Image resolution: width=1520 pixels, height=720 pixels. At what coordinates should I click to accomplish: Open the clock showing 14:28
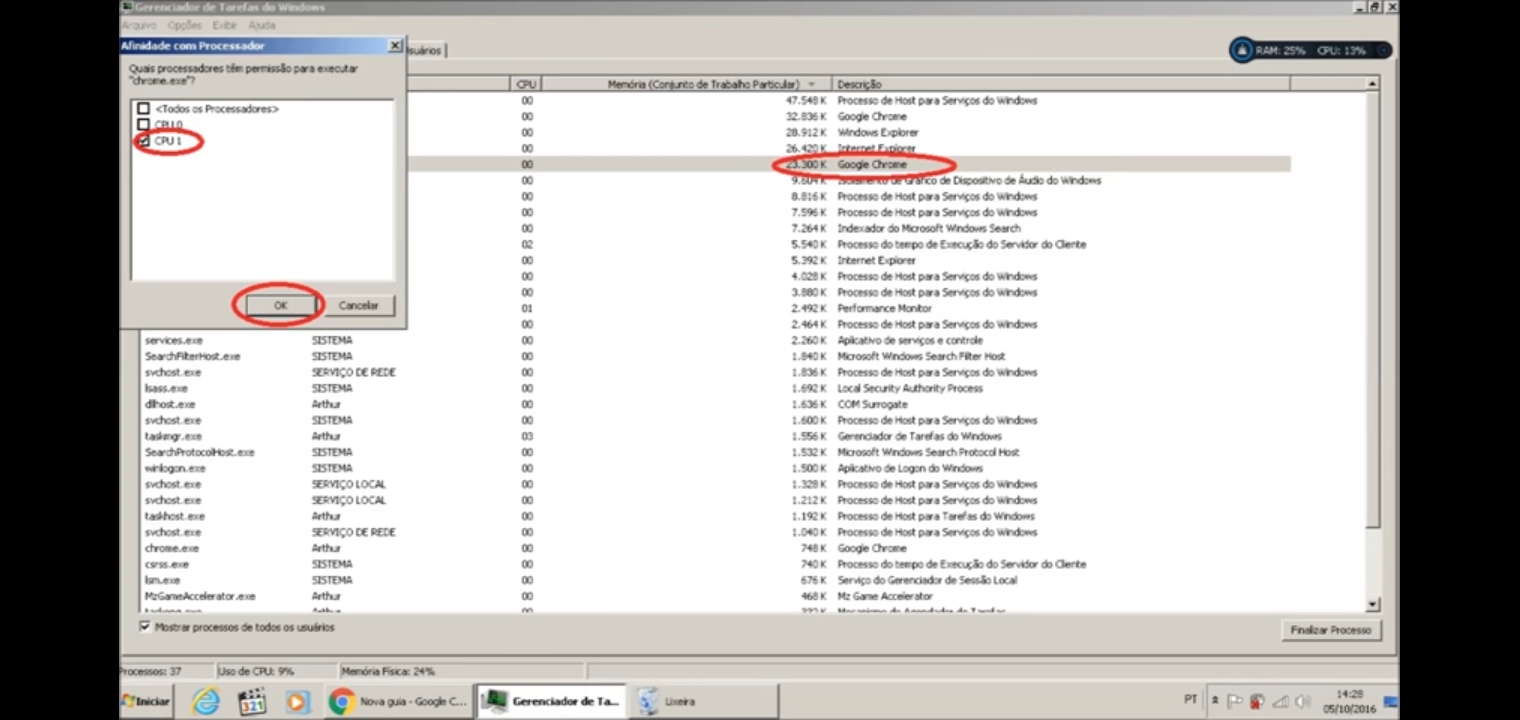[1350, 701]
